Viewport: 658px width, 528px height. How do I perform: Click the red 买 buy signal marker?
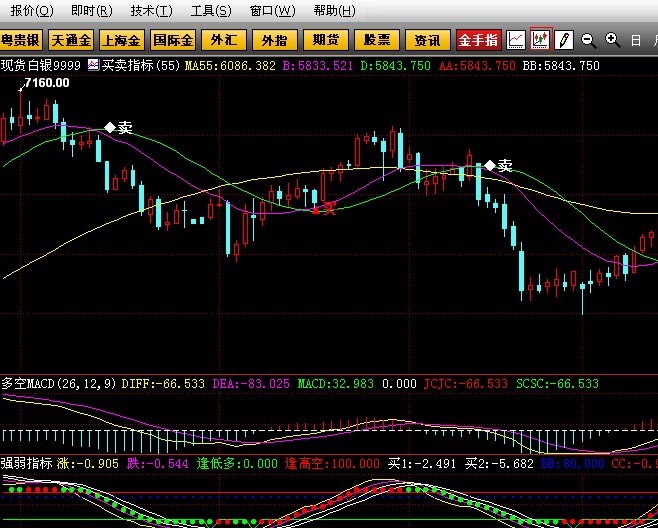[324, 208]
